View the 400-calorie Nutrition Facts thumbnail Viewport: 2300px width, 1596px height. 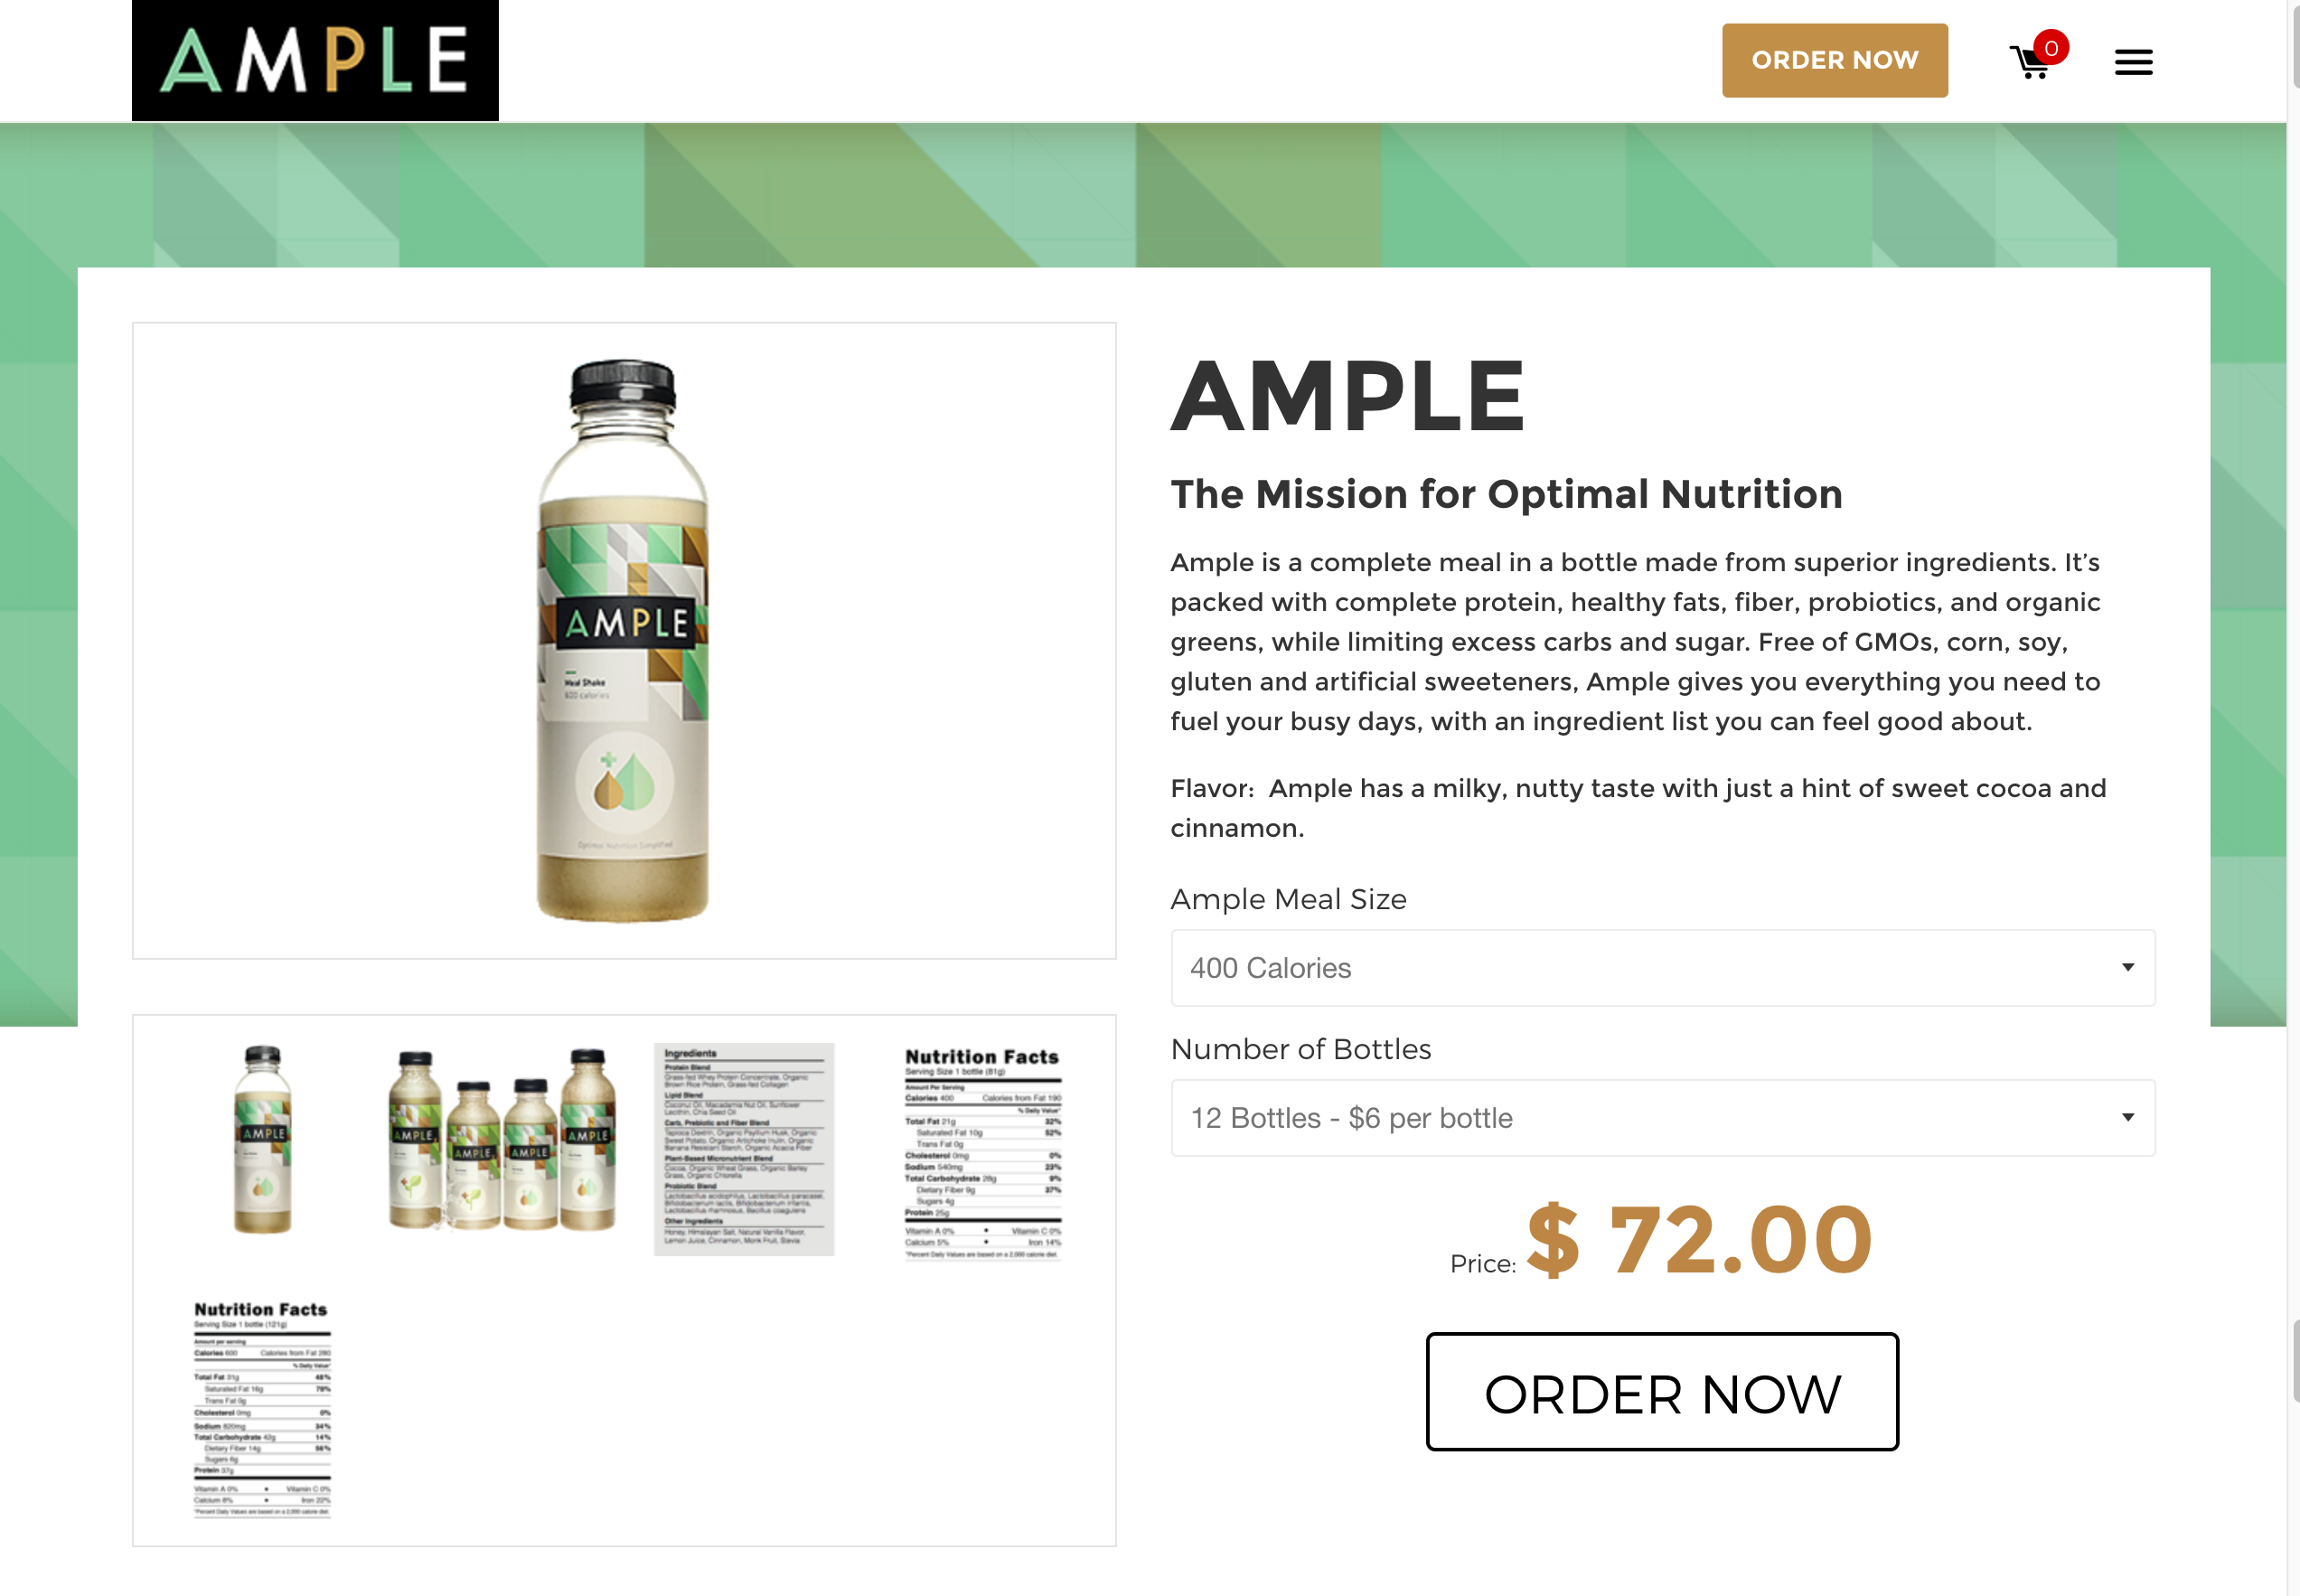[x=983, y=1153]
